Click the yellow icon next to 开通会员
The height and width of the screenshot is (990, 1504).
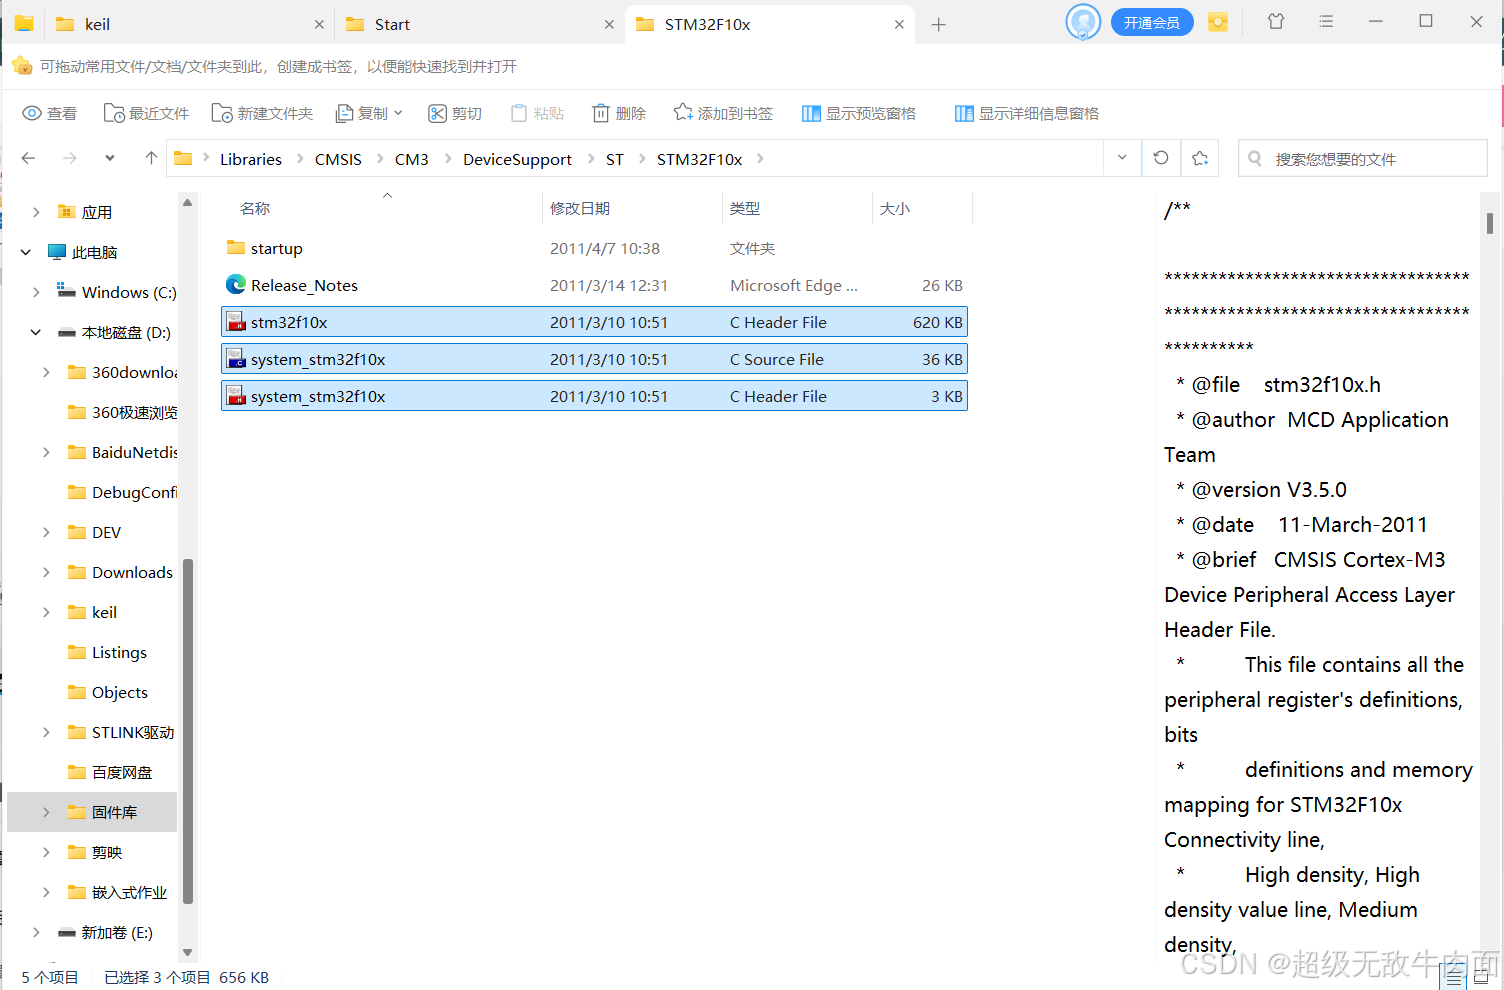[x=1218, y=22]
